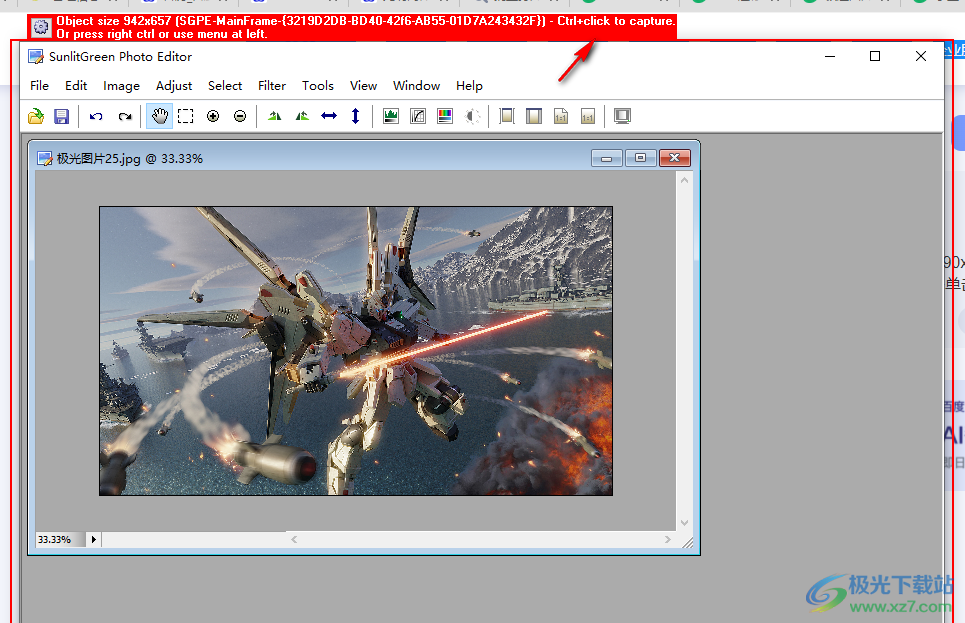Image resolution: width=965 pixels, height=623 pixels.
Task: Redo the last undone edit
Action: (125, 116)
